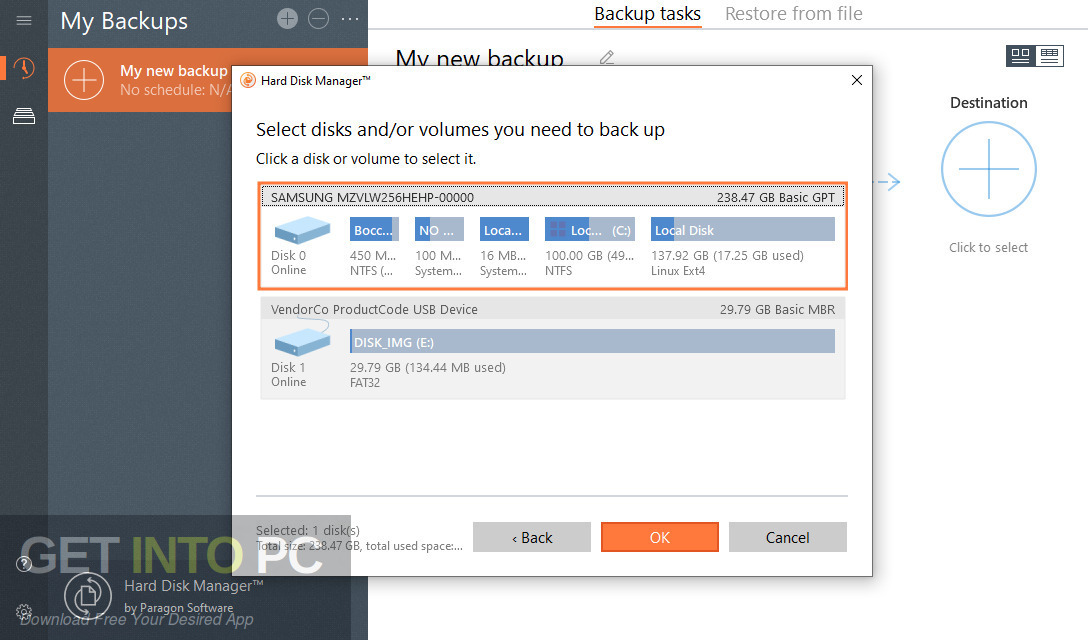This screenshot has height=640, width=1088.
Task: Click the 'Click to select' destination text
Action: [988, 248]
